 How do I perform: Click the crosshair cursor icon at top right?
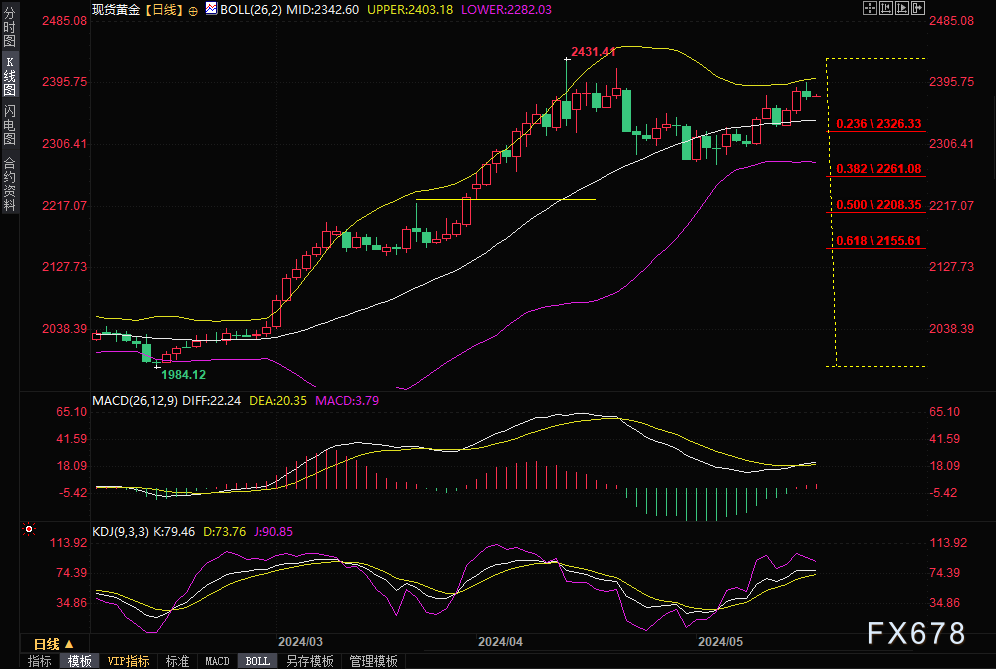(x=870, y=8)
